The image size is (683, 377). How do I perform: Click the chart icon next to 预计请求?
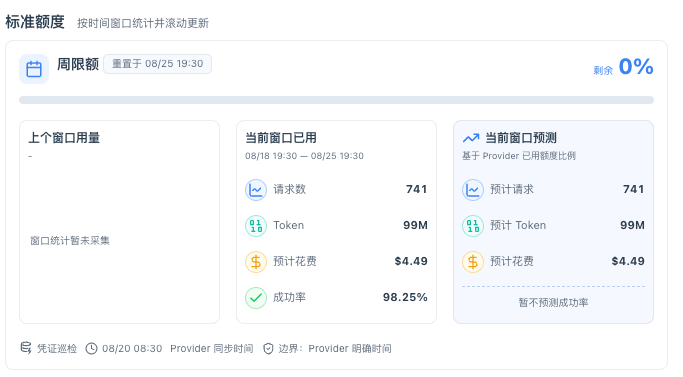click(473, 190)
